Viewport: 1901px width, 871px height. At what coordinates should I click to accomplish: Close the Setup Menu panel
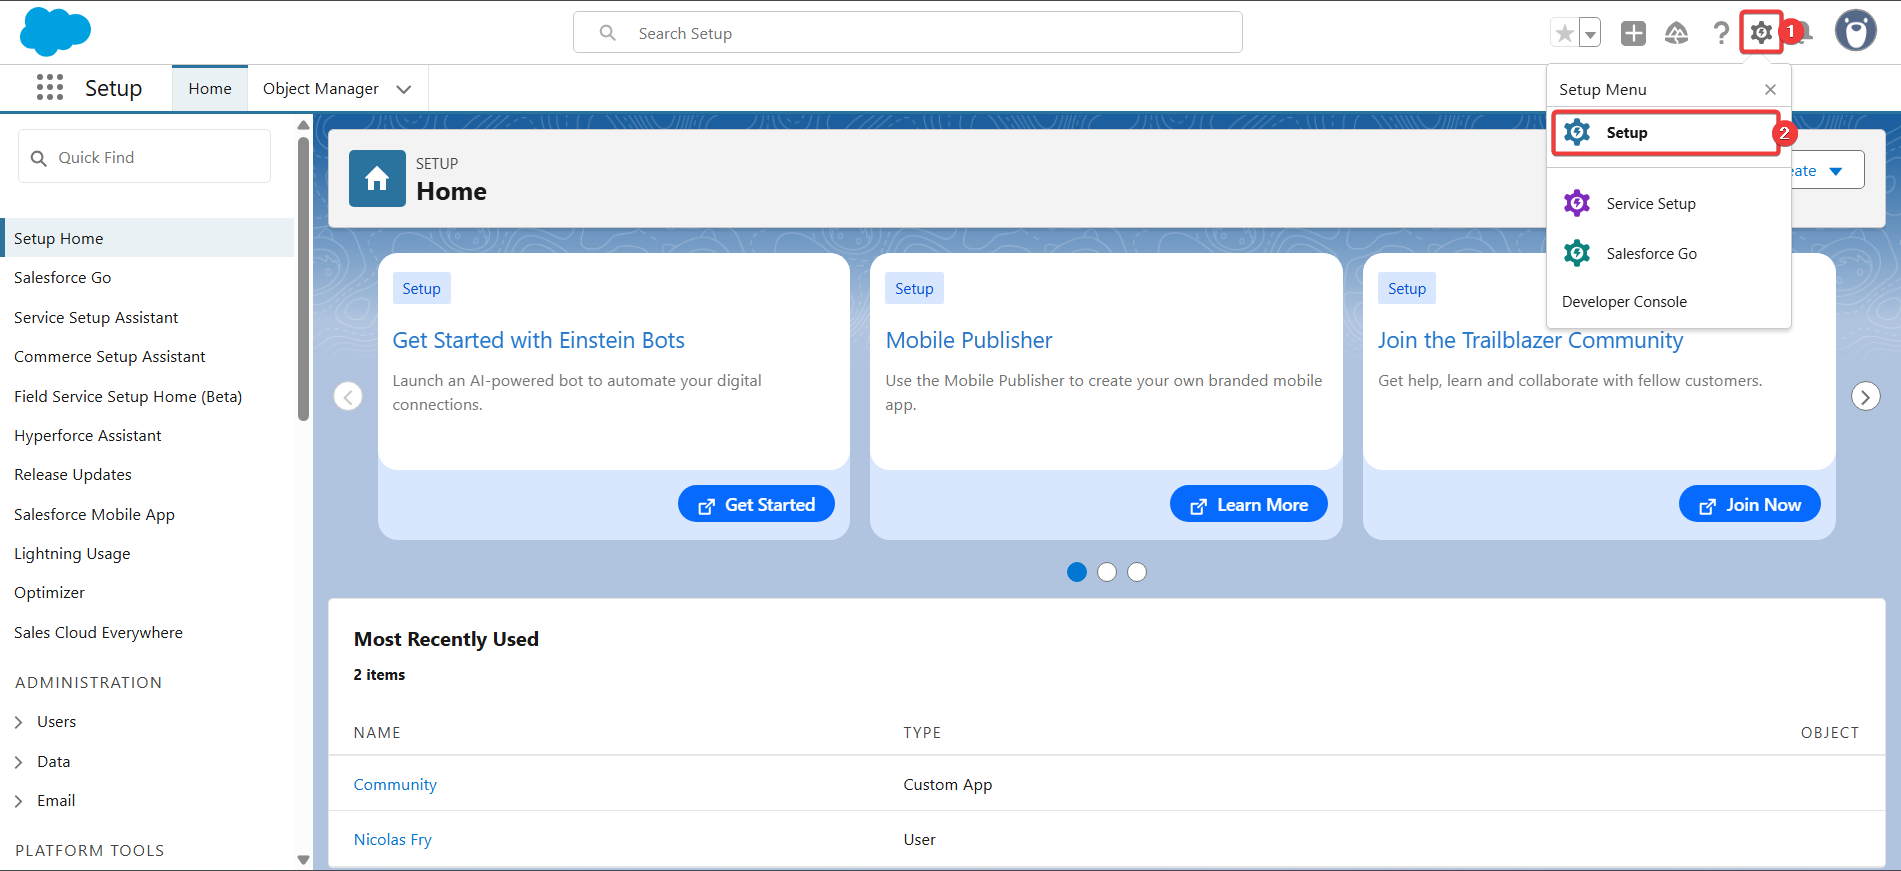[x=1770, y=89]
